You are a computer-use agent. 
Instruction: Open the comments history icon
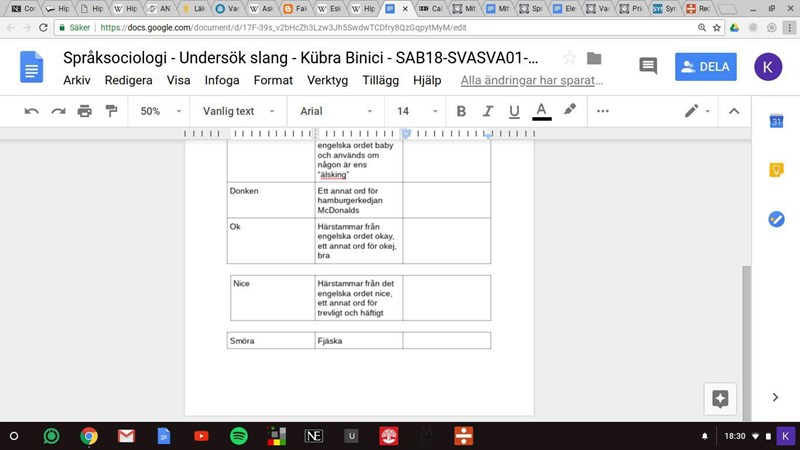648,67
